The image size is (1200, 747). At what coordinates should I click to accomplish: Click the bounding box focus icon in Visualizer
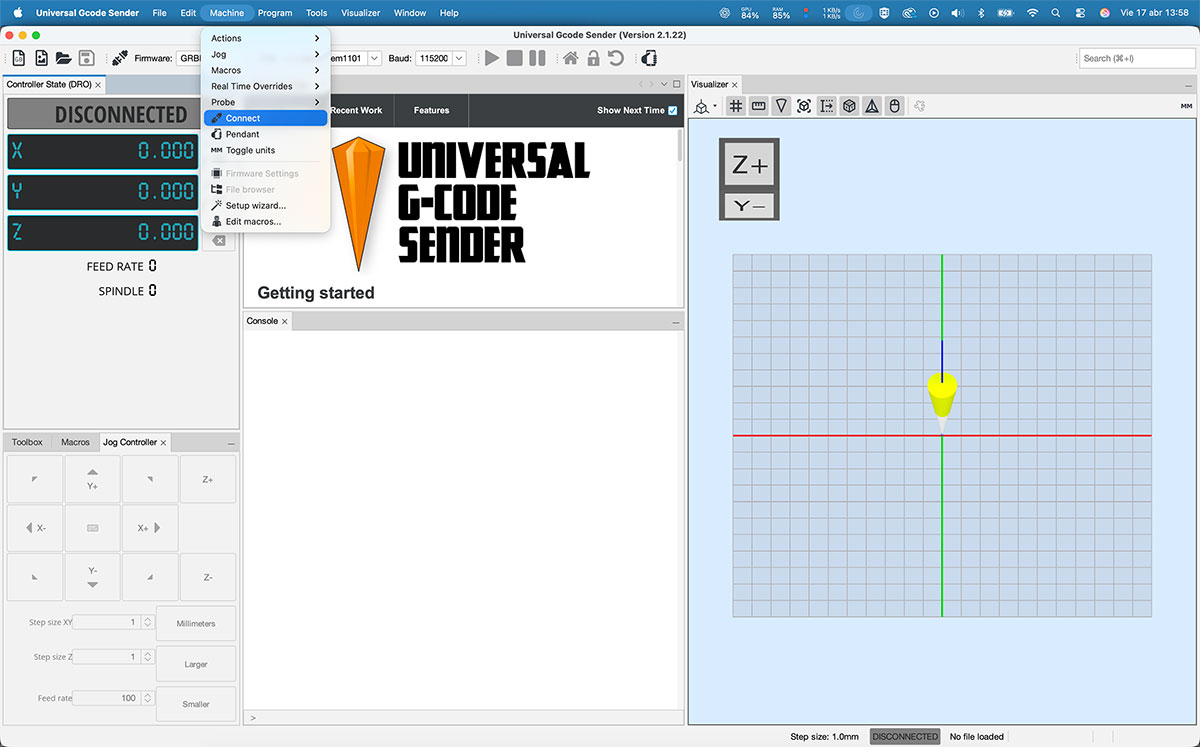coord(804,106)
